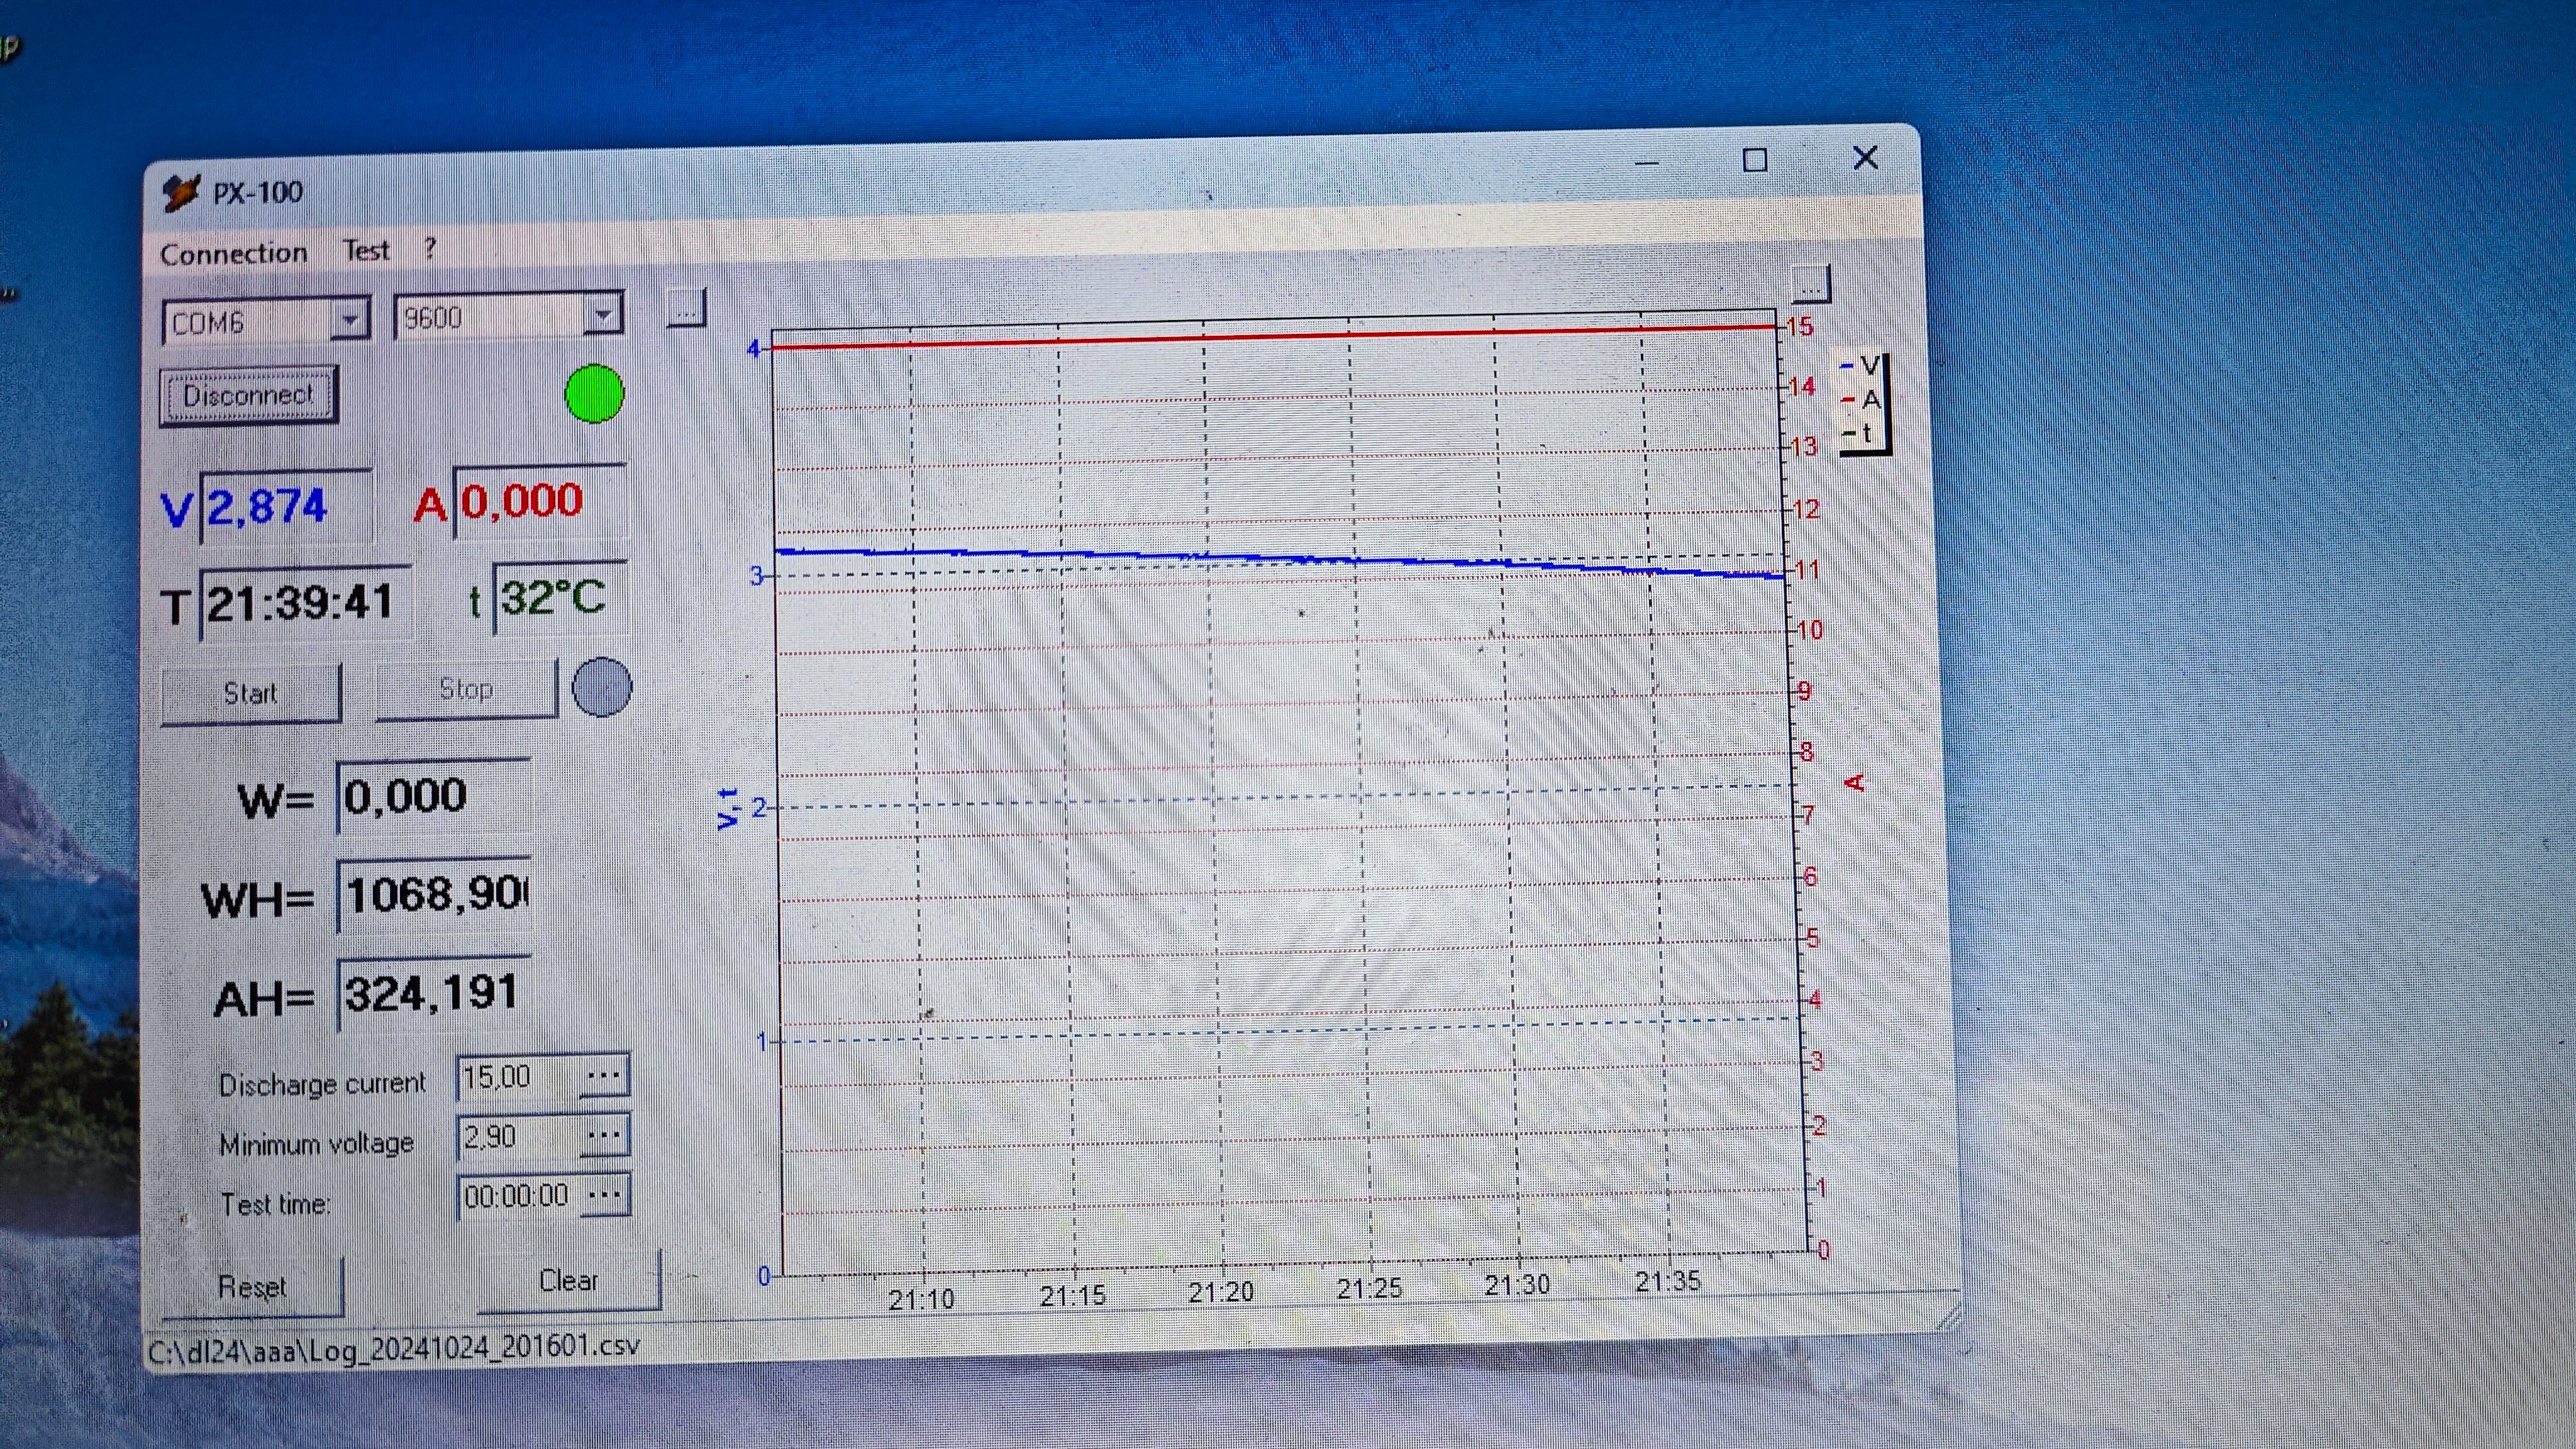
Task: Open the Test menu
Action: coord(366,251)
